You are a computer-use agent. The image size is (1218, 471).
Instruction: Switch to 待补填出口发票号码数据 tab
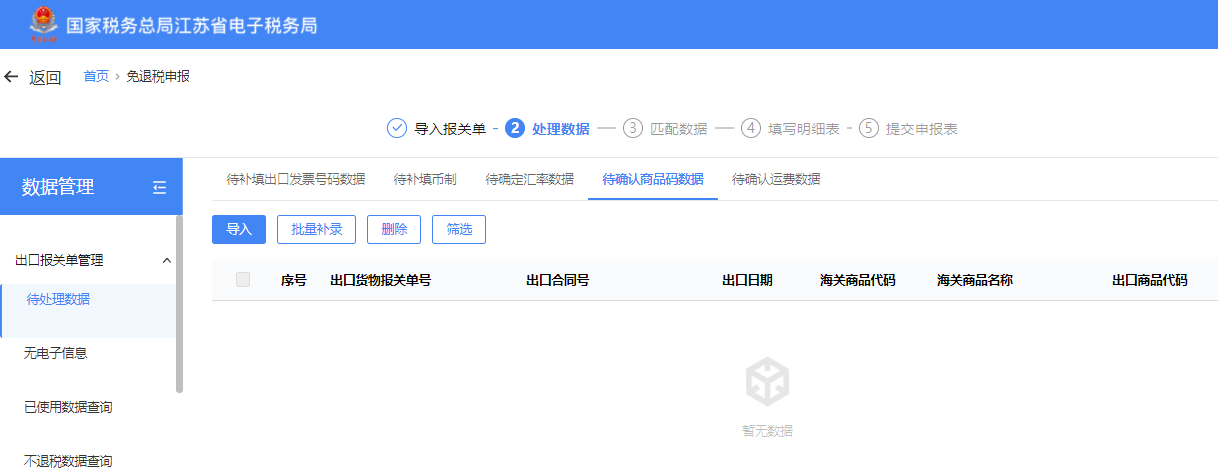[x=295, y=180]
